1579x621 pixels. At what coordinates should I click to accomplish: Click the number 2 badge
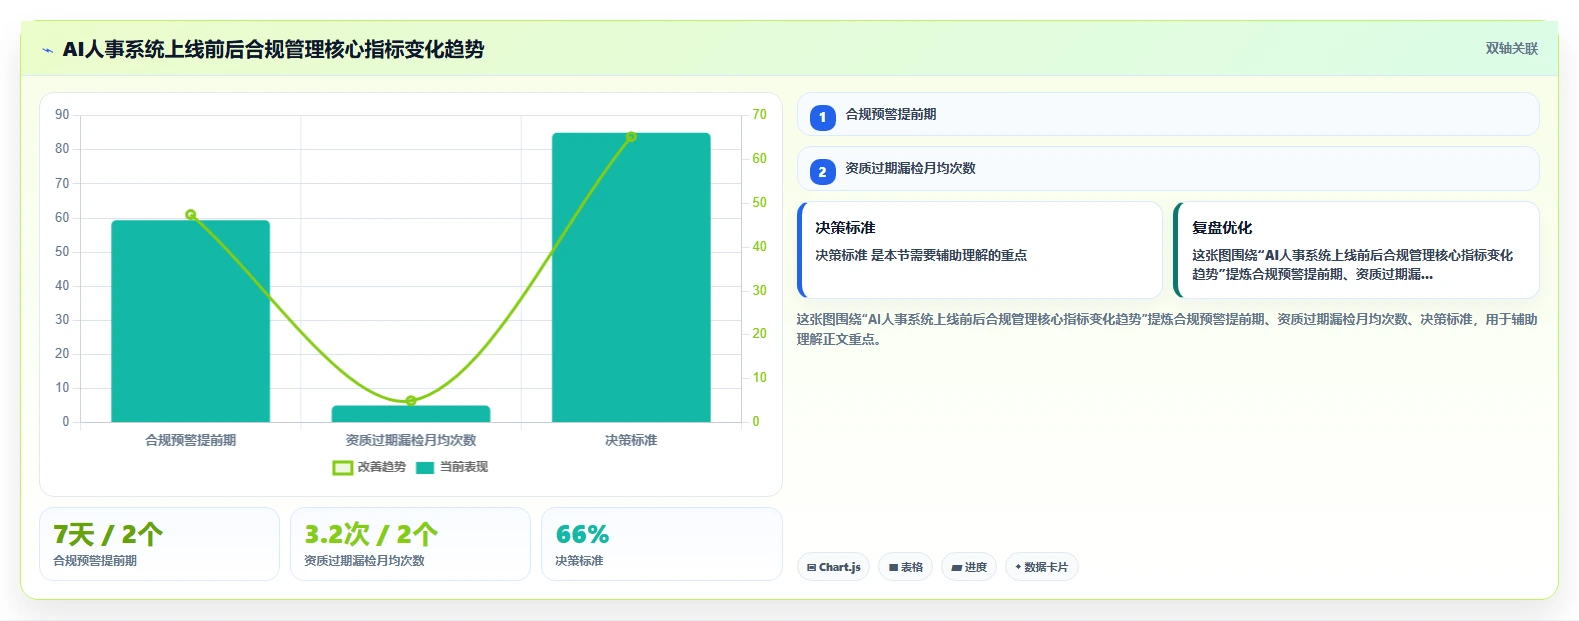pos(822,172)
